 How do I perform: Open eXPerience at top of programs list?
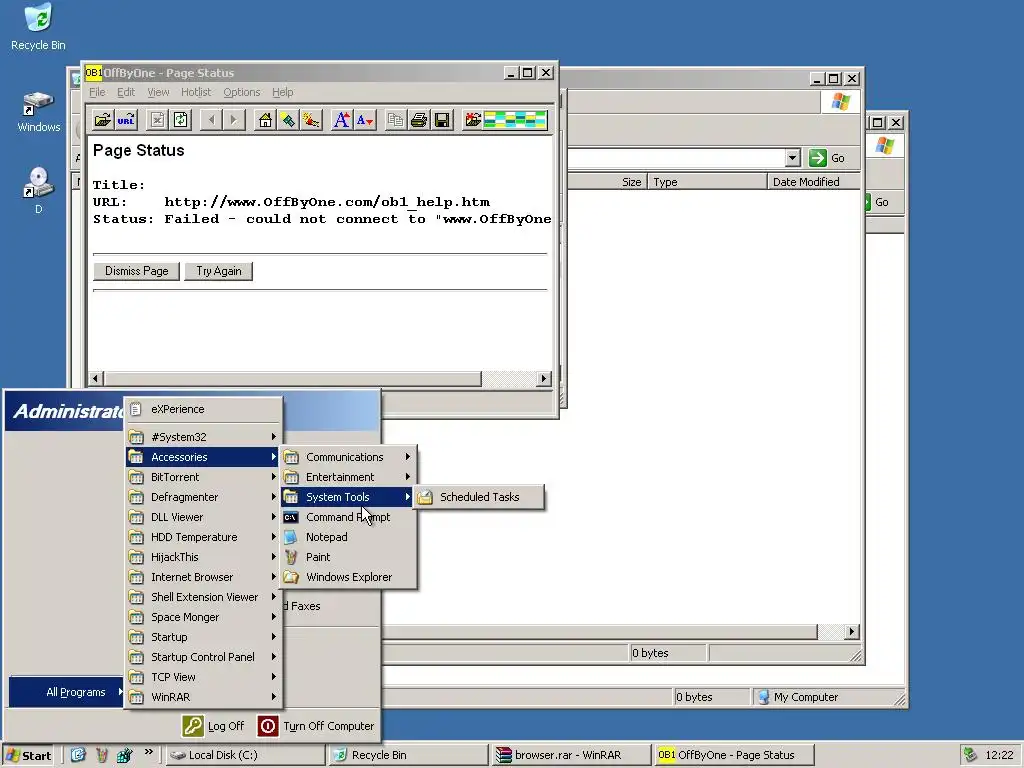tap(203, 409)
